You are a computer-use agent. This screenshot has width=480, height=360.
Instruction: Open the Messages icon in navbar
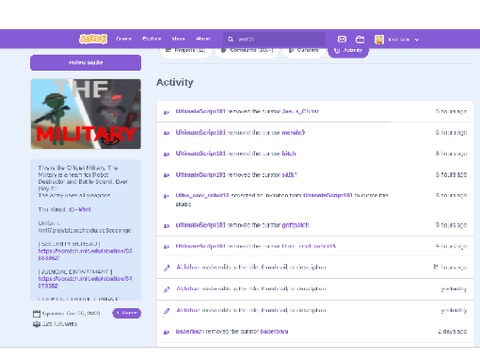342,39
